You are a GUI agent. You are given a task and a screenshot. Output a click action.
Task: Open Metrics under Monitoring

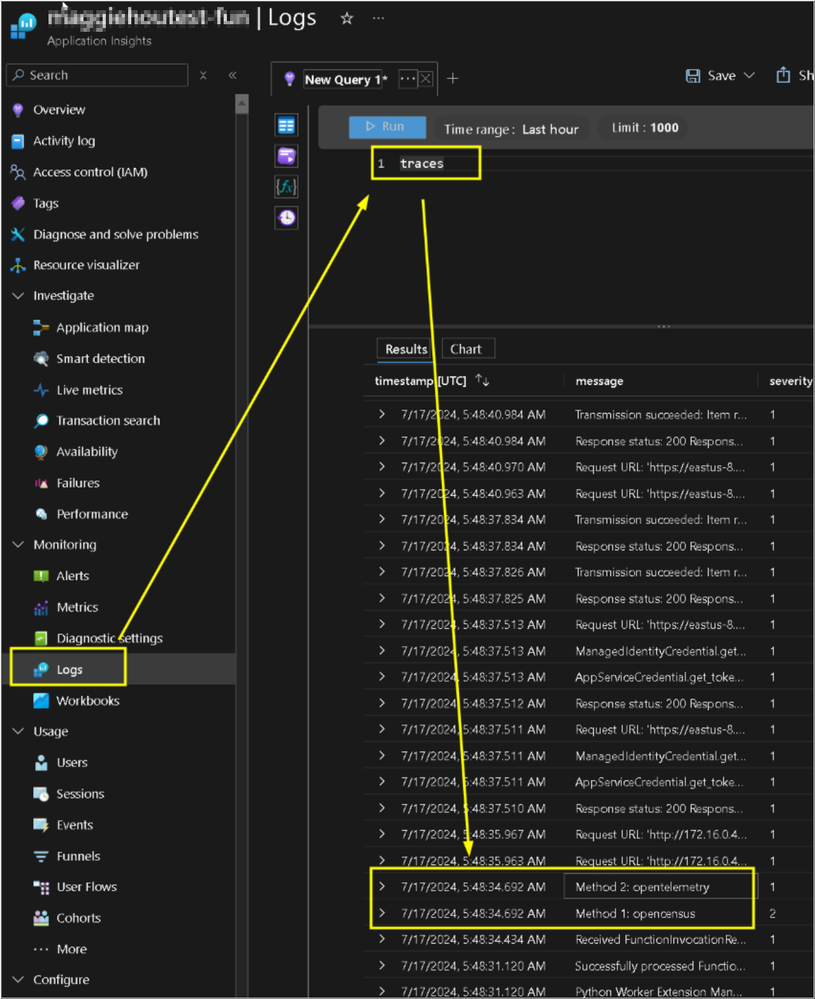click(77, 607)
